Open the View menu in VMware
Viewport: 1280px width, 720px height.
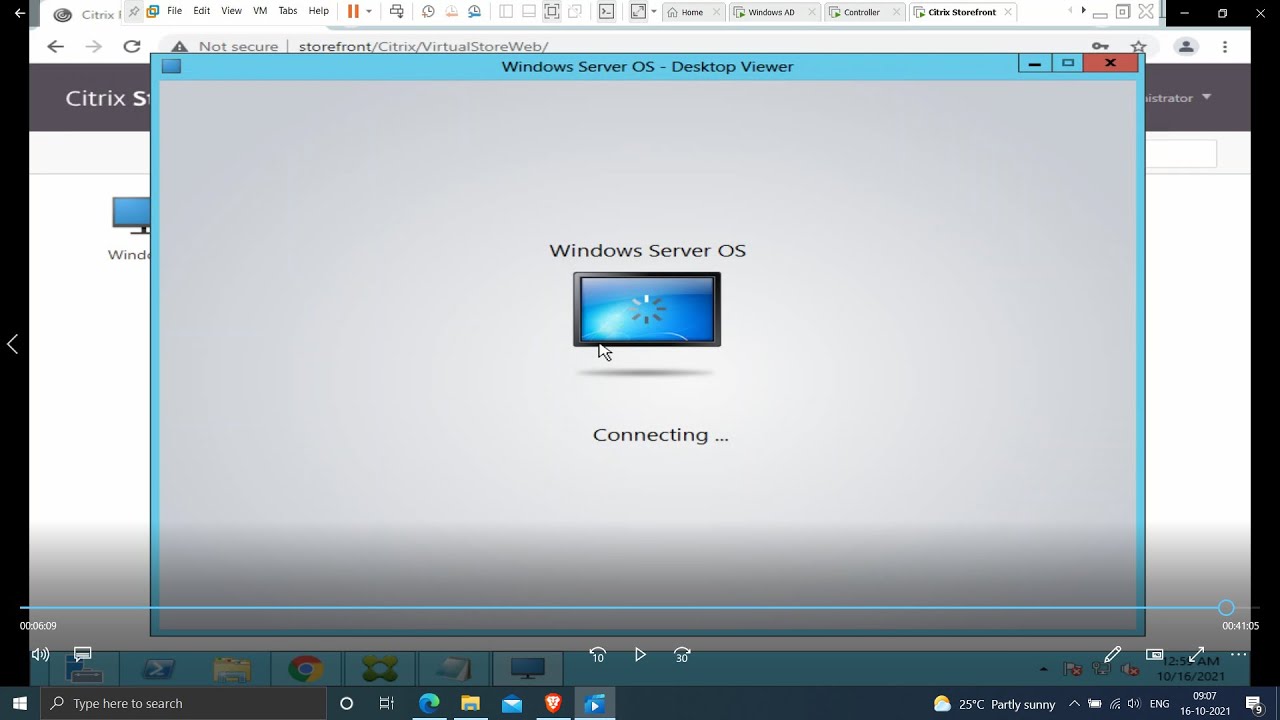(x=231, y=11)
